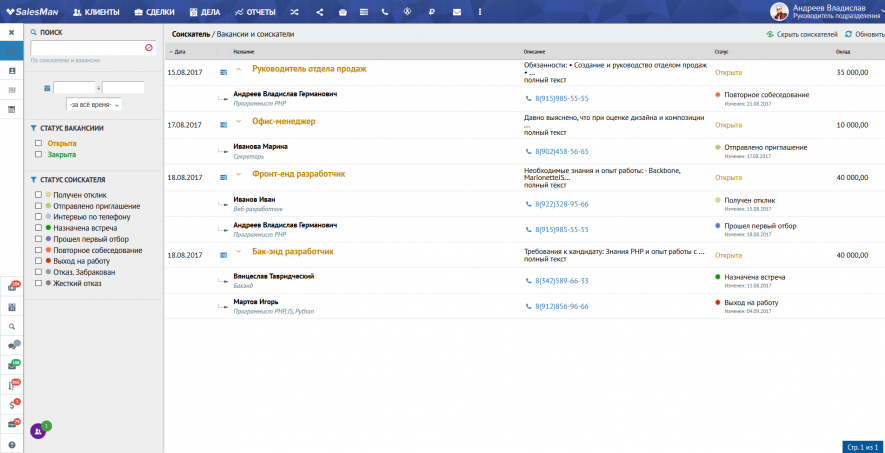The image size is (885, 453).
Task: Clear search with the red cancel icon
Action: coord(149,47)
